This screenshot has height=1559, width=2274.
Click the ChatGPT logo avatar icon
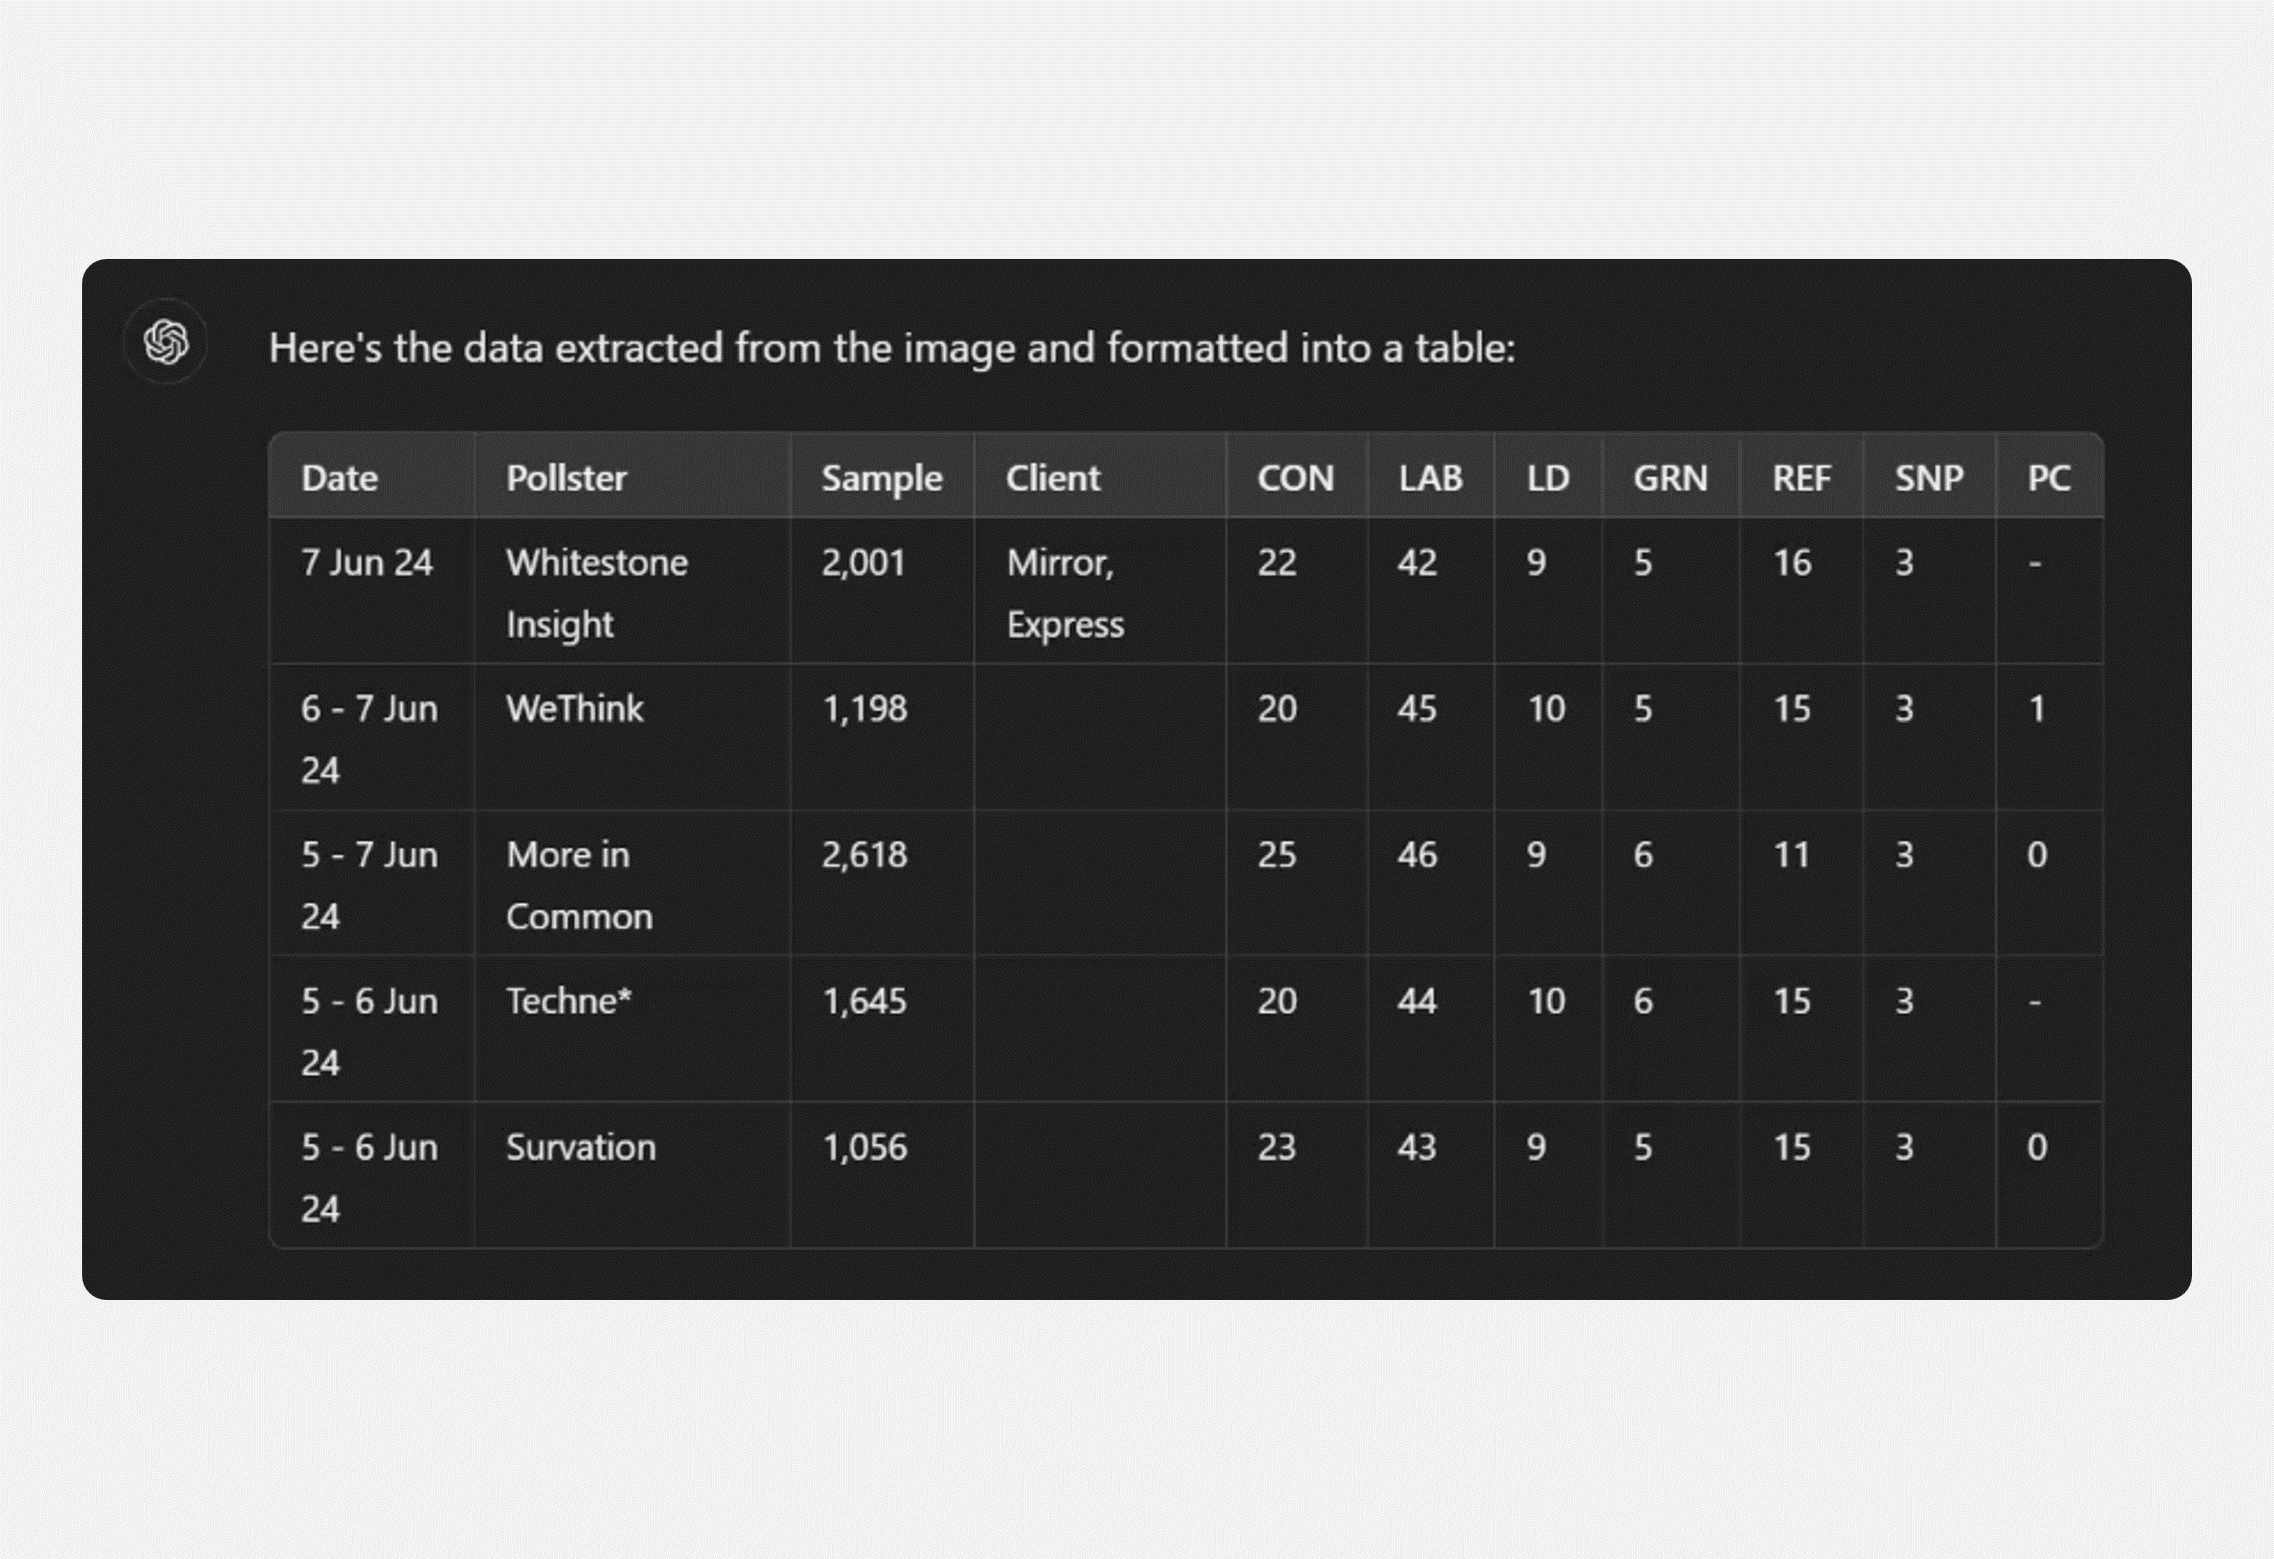(x=166, y=342)
